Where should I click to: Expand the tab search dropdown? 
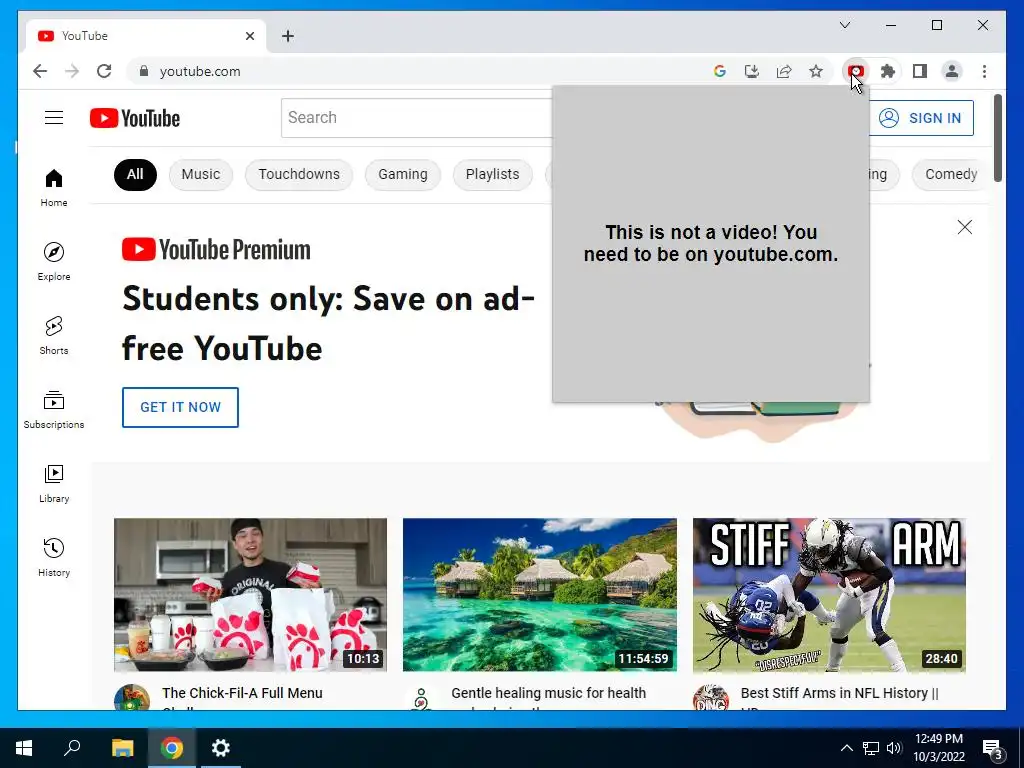pos(844,25)
